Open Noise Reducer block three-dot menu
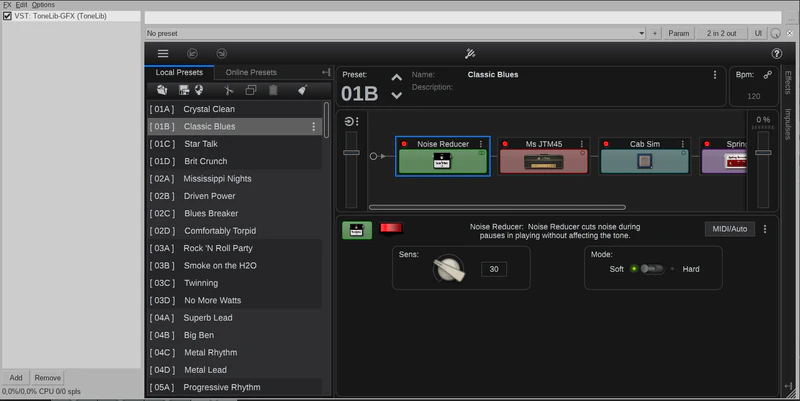This screenshot has height=401, width=800. 481,144
